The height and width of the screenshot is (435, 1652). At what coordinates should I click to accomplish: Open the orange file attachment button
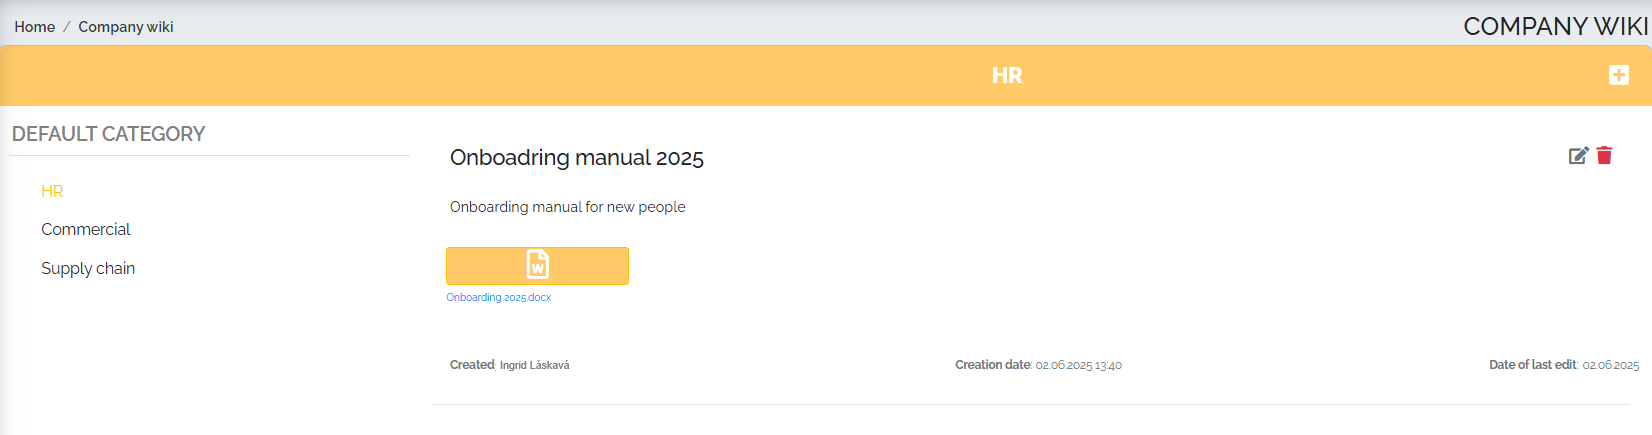pos(537,266)
